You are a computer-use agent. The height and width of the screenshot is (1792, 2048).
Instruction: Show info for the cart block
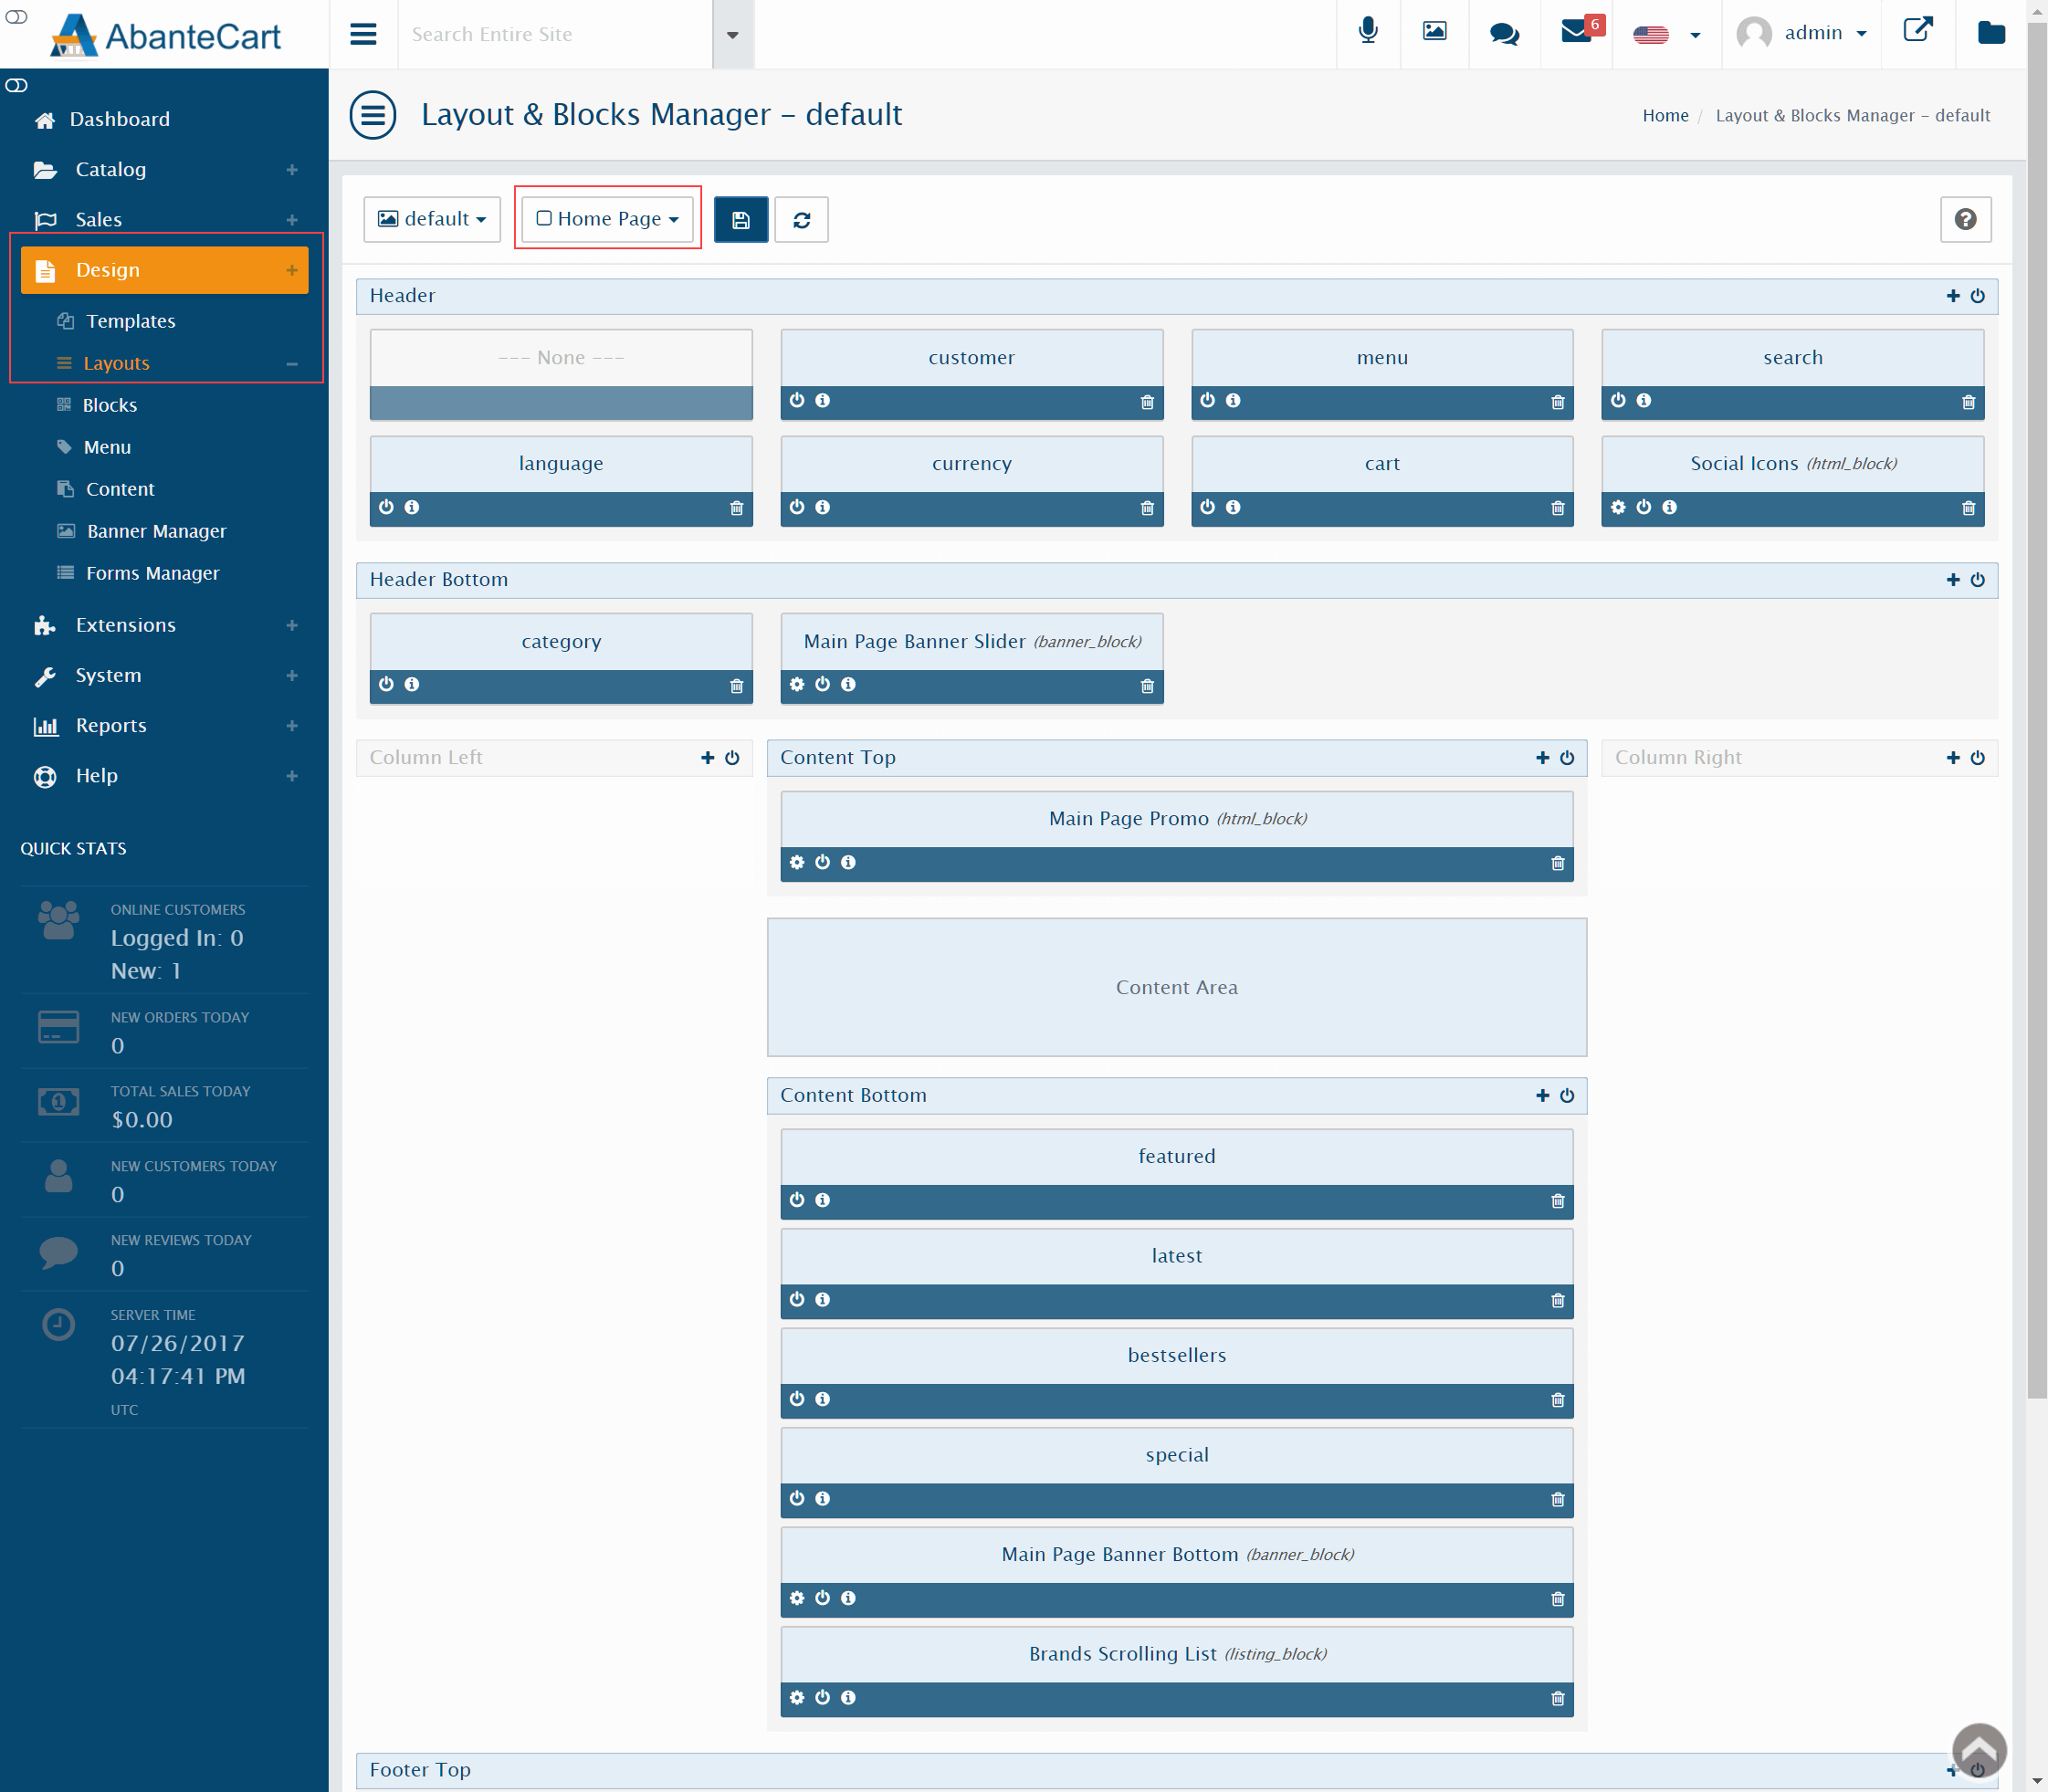(x=1233, y=507)
